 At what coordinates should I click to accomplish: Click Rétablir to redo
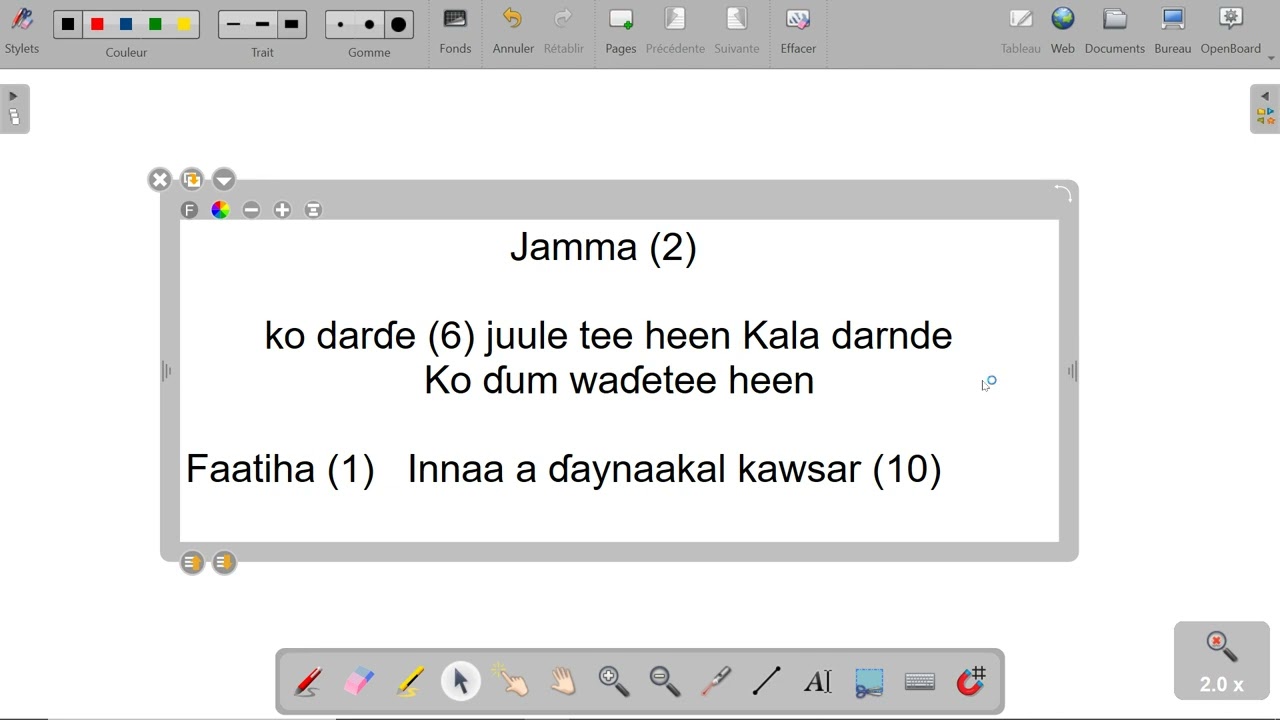pos(564,31)
